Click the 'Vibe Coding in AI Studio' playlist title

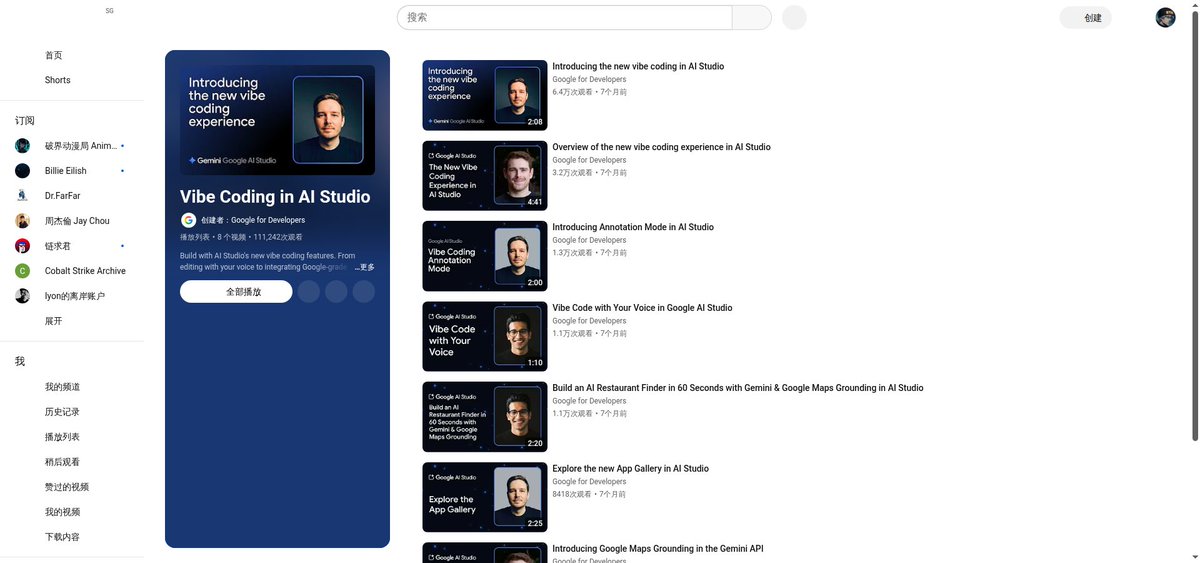(275, 197)
